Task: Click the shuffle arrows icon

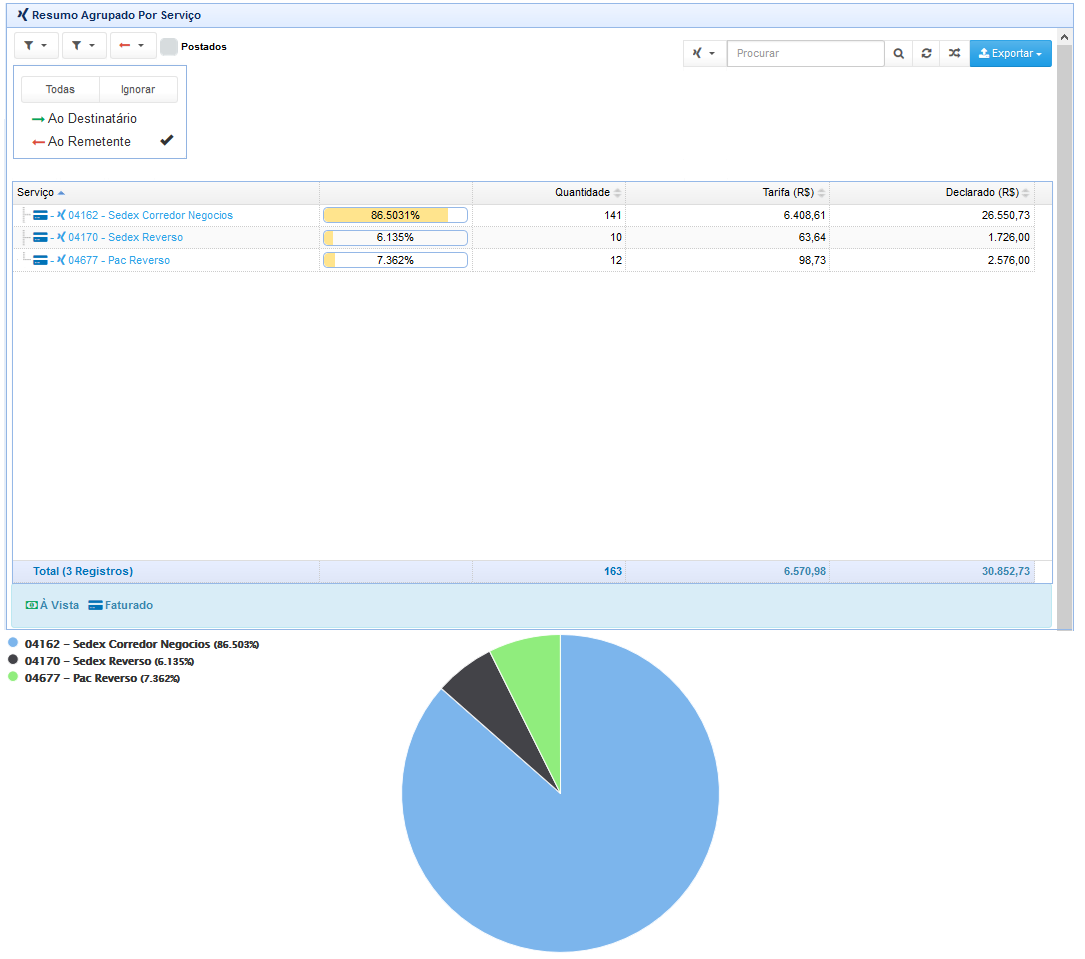Action: click(954, 53)
